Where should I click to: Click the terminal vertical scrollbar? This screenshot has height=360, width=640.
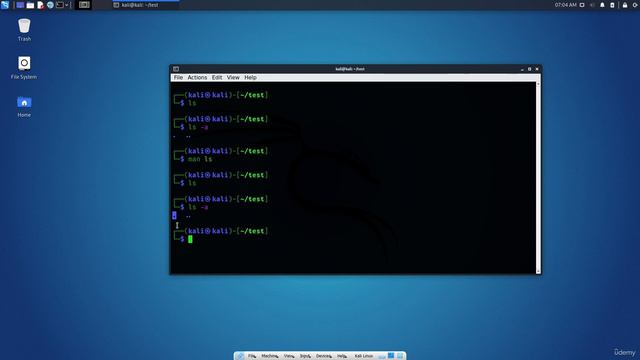pos(538,178)
